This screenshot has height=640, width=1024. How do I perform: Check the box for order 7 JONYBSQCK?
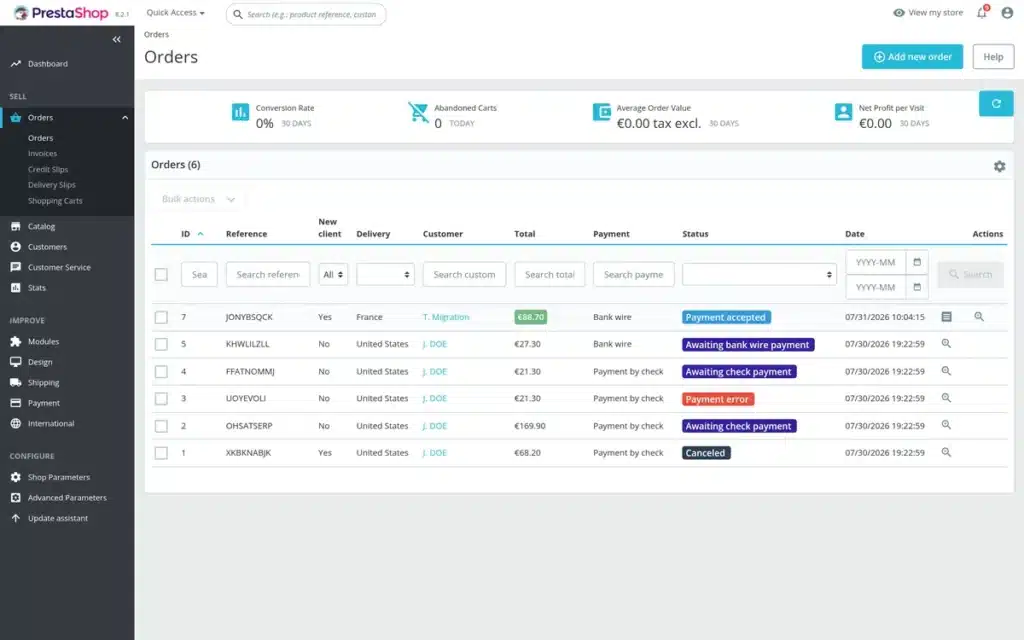coord(161,317)
